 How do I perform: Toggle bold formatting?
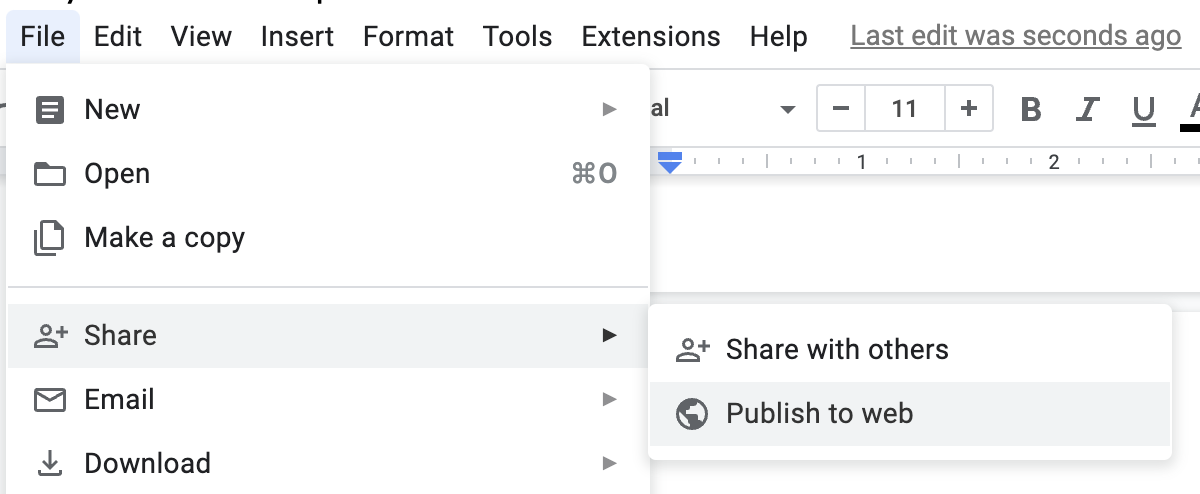point(1031,109)
